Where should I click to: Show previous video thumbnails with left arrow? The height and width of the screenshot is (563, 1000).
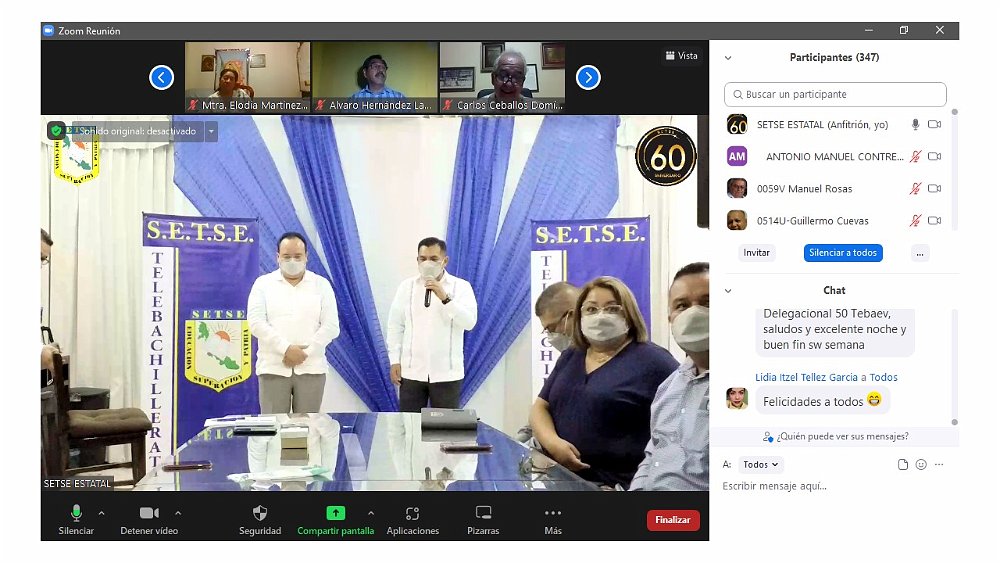162,77
